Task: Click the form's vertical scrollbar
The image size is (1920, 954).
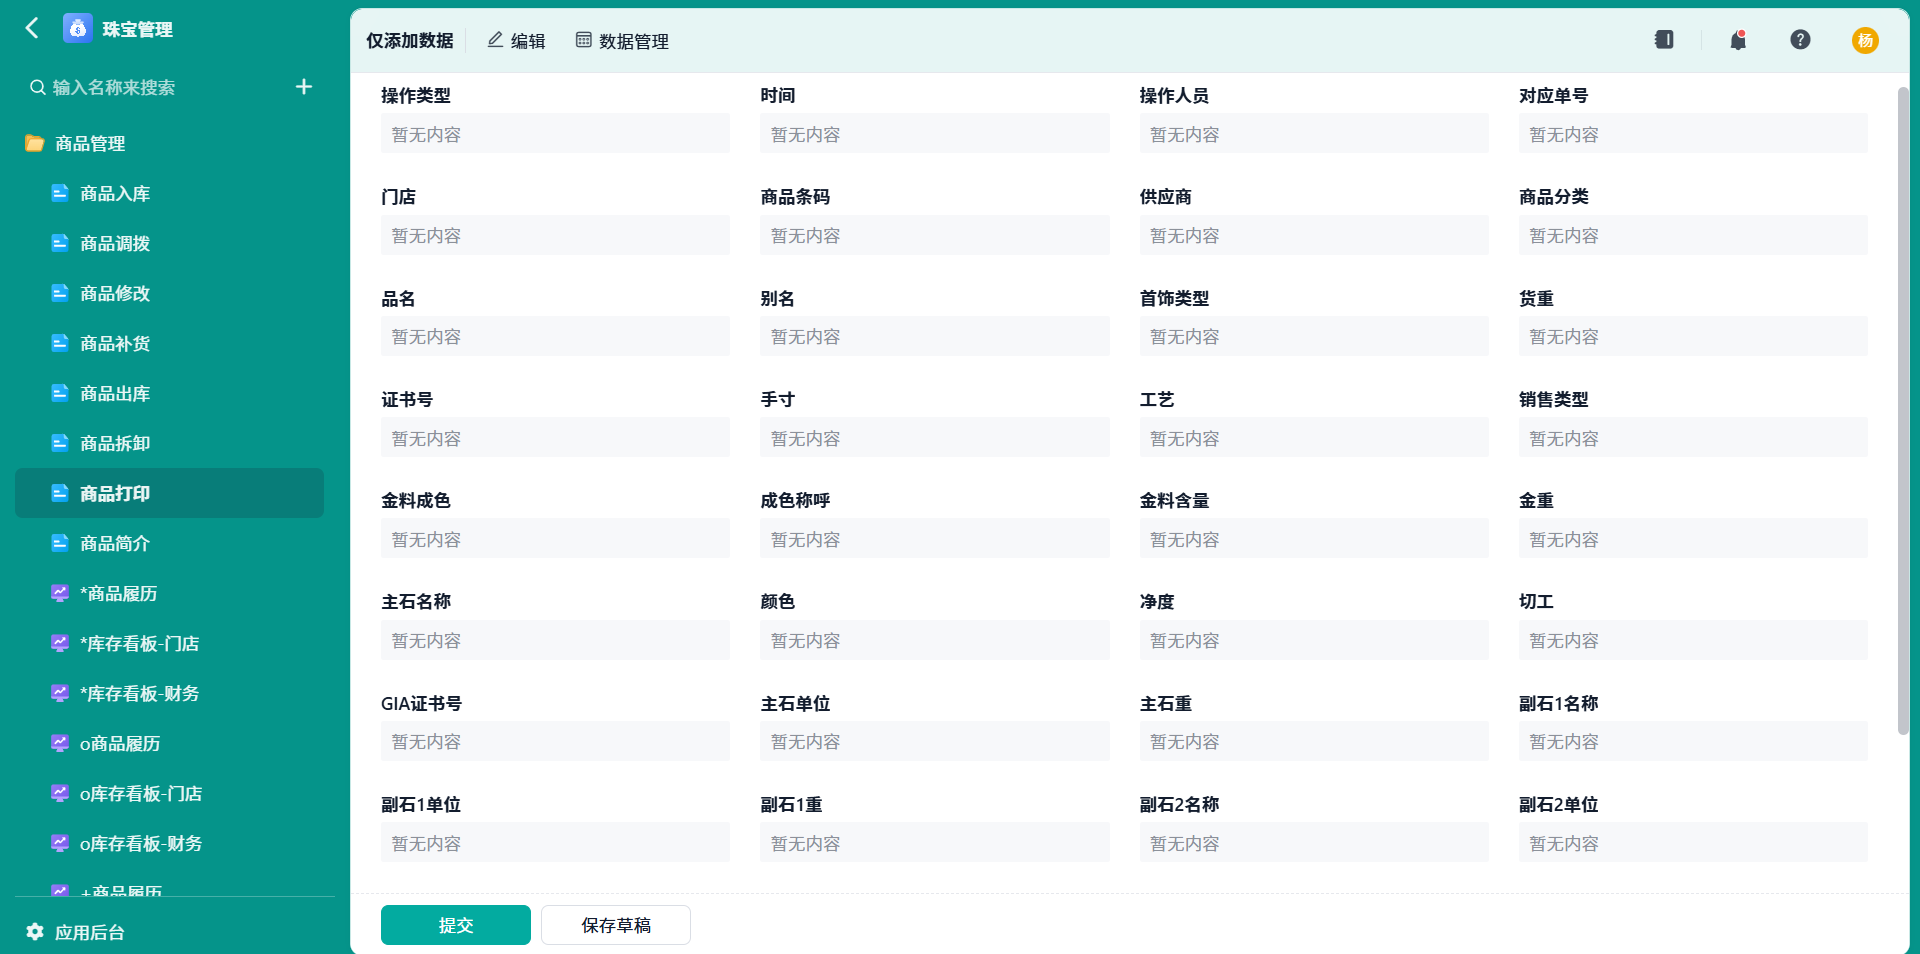Action: pos(1903,410)
